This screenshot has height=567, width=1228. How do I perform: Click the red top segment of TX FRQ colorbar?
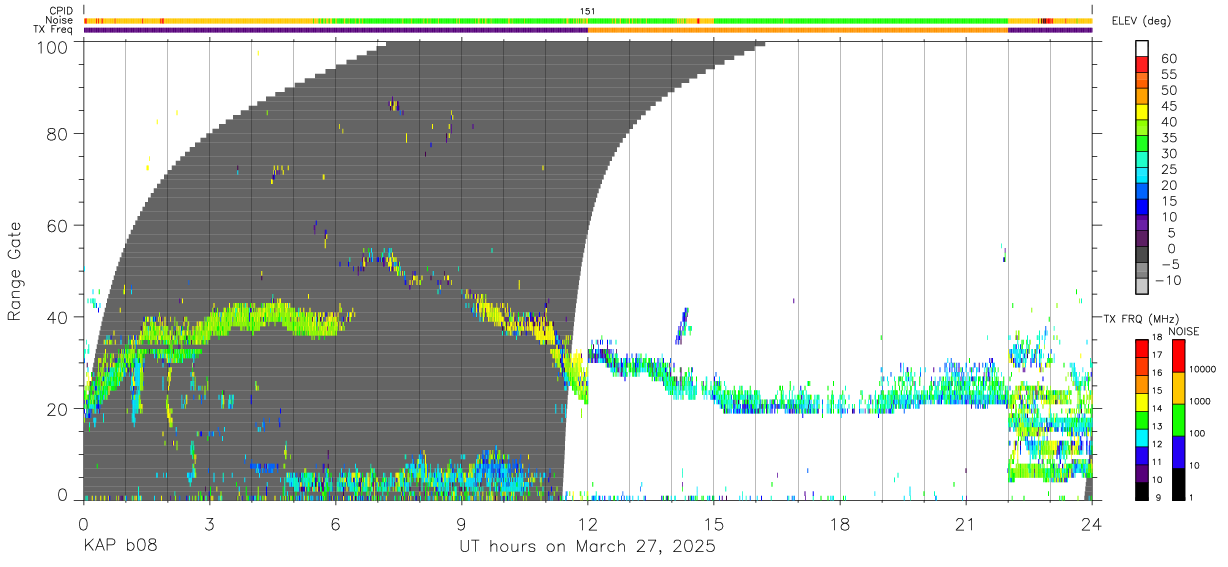[x=1141, y=349]
